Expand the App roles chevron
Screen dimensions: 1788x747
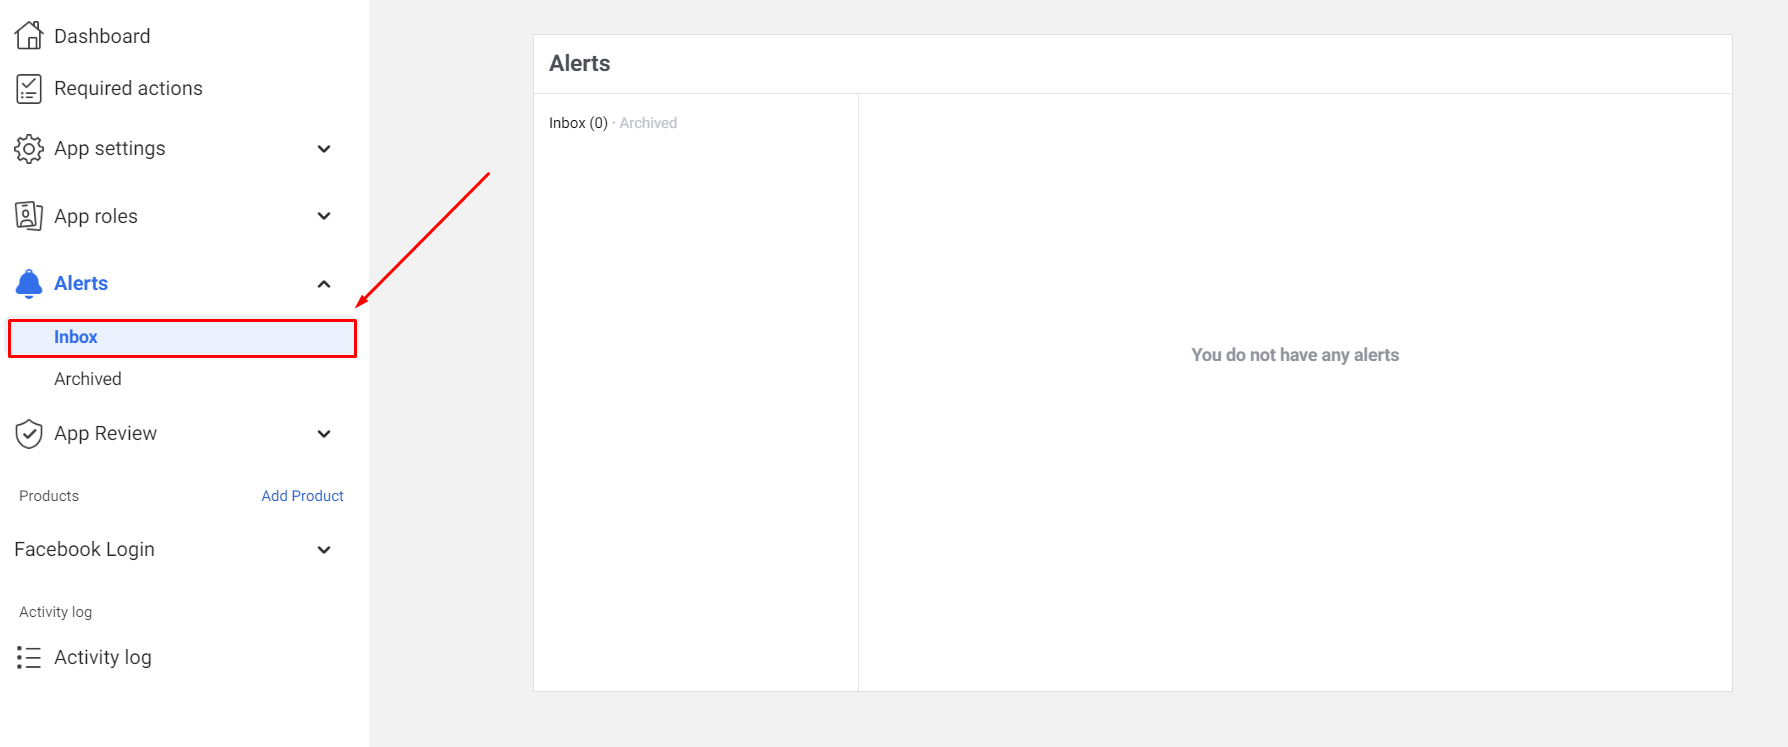click(x=324, y=216)
